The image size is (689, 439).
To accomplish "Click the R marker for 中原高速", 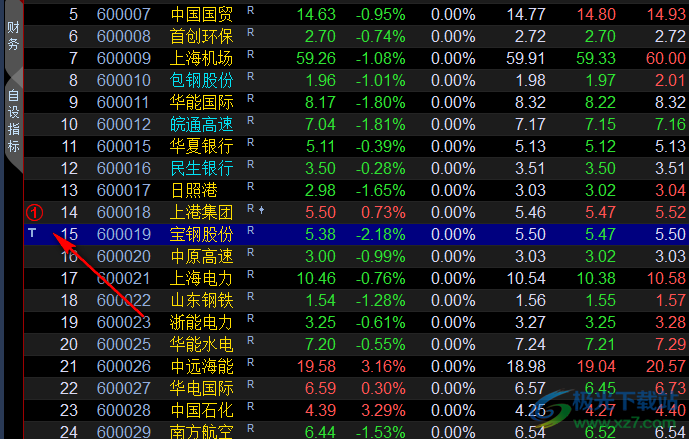I will coord(250,252).
